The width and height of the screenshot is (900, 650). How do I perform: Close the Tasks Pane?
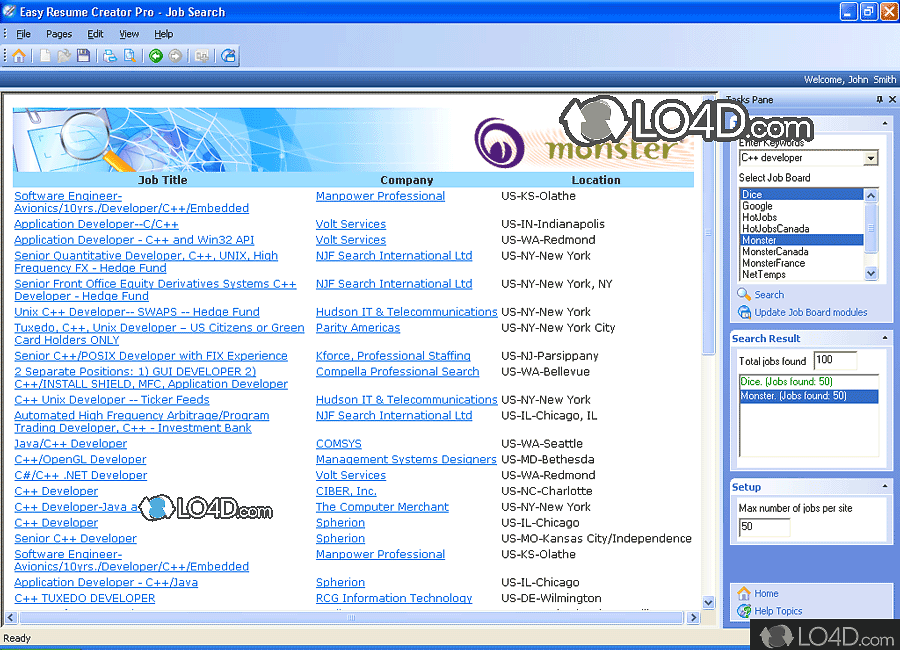(x=892, y=99)
